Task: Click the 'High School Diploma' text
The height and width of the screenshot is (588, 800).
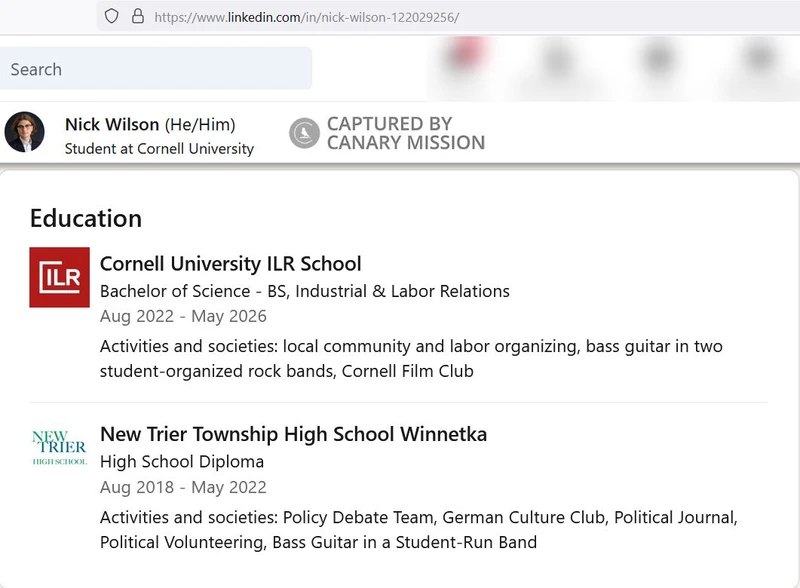Action: [182, 461]
